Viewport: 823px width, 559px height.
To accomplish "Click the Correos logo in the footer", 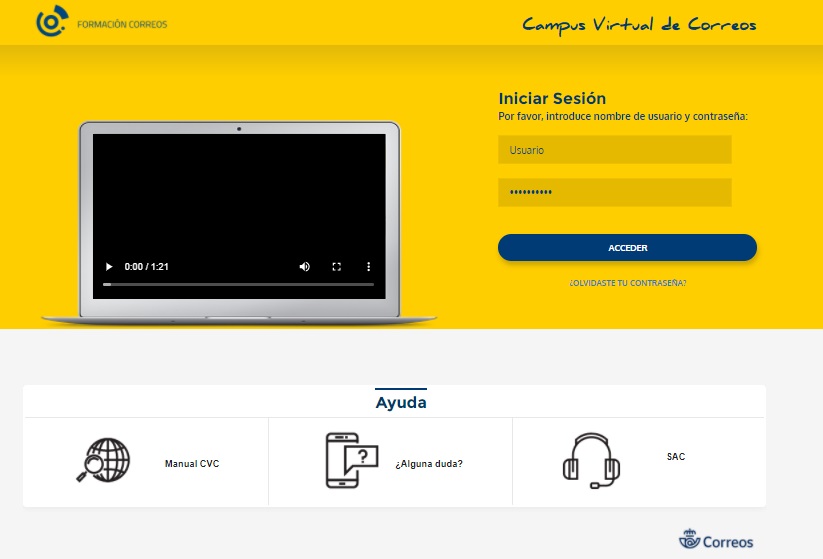I will [716, 541].
